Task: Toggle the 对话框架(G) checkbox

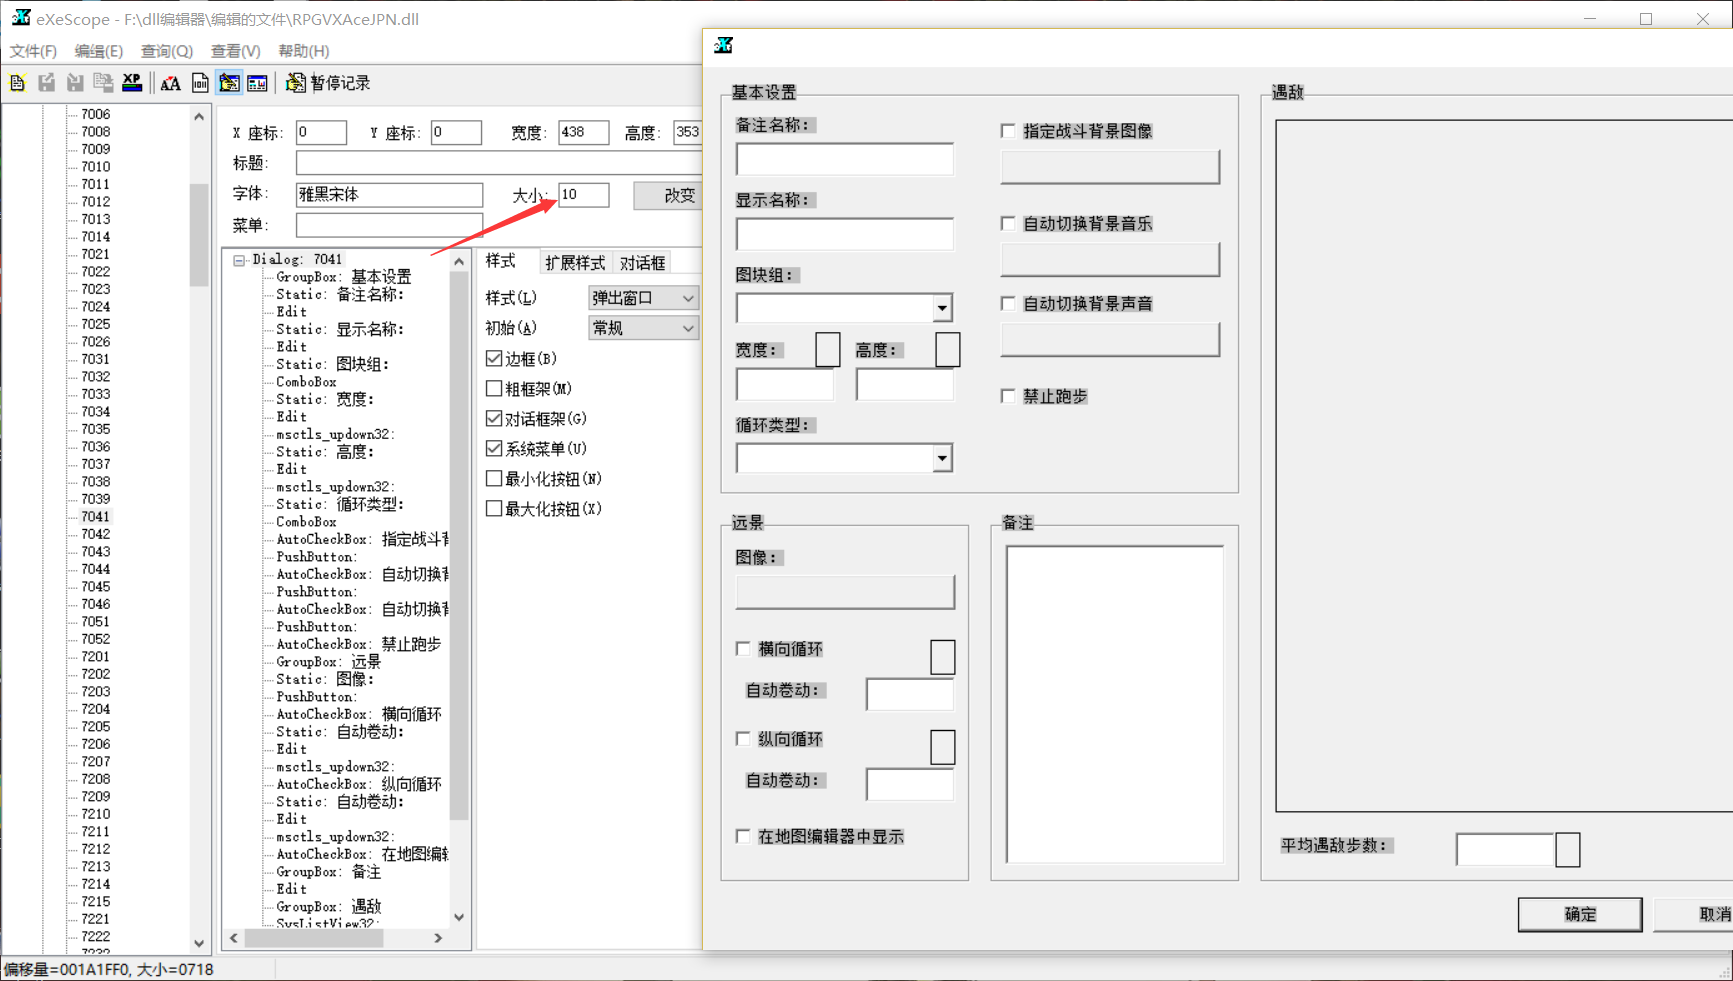Action: [x=494, y=418]
